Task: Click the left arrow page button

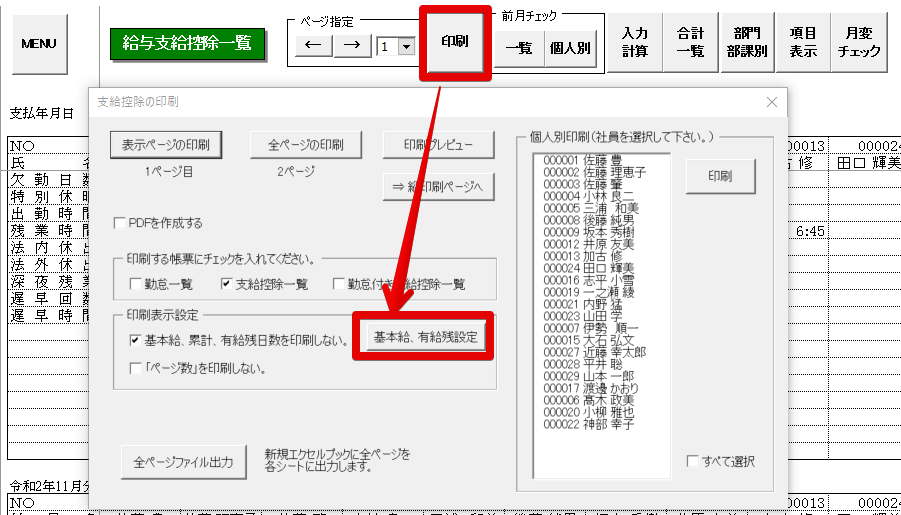Action: (x=313, y=45)
